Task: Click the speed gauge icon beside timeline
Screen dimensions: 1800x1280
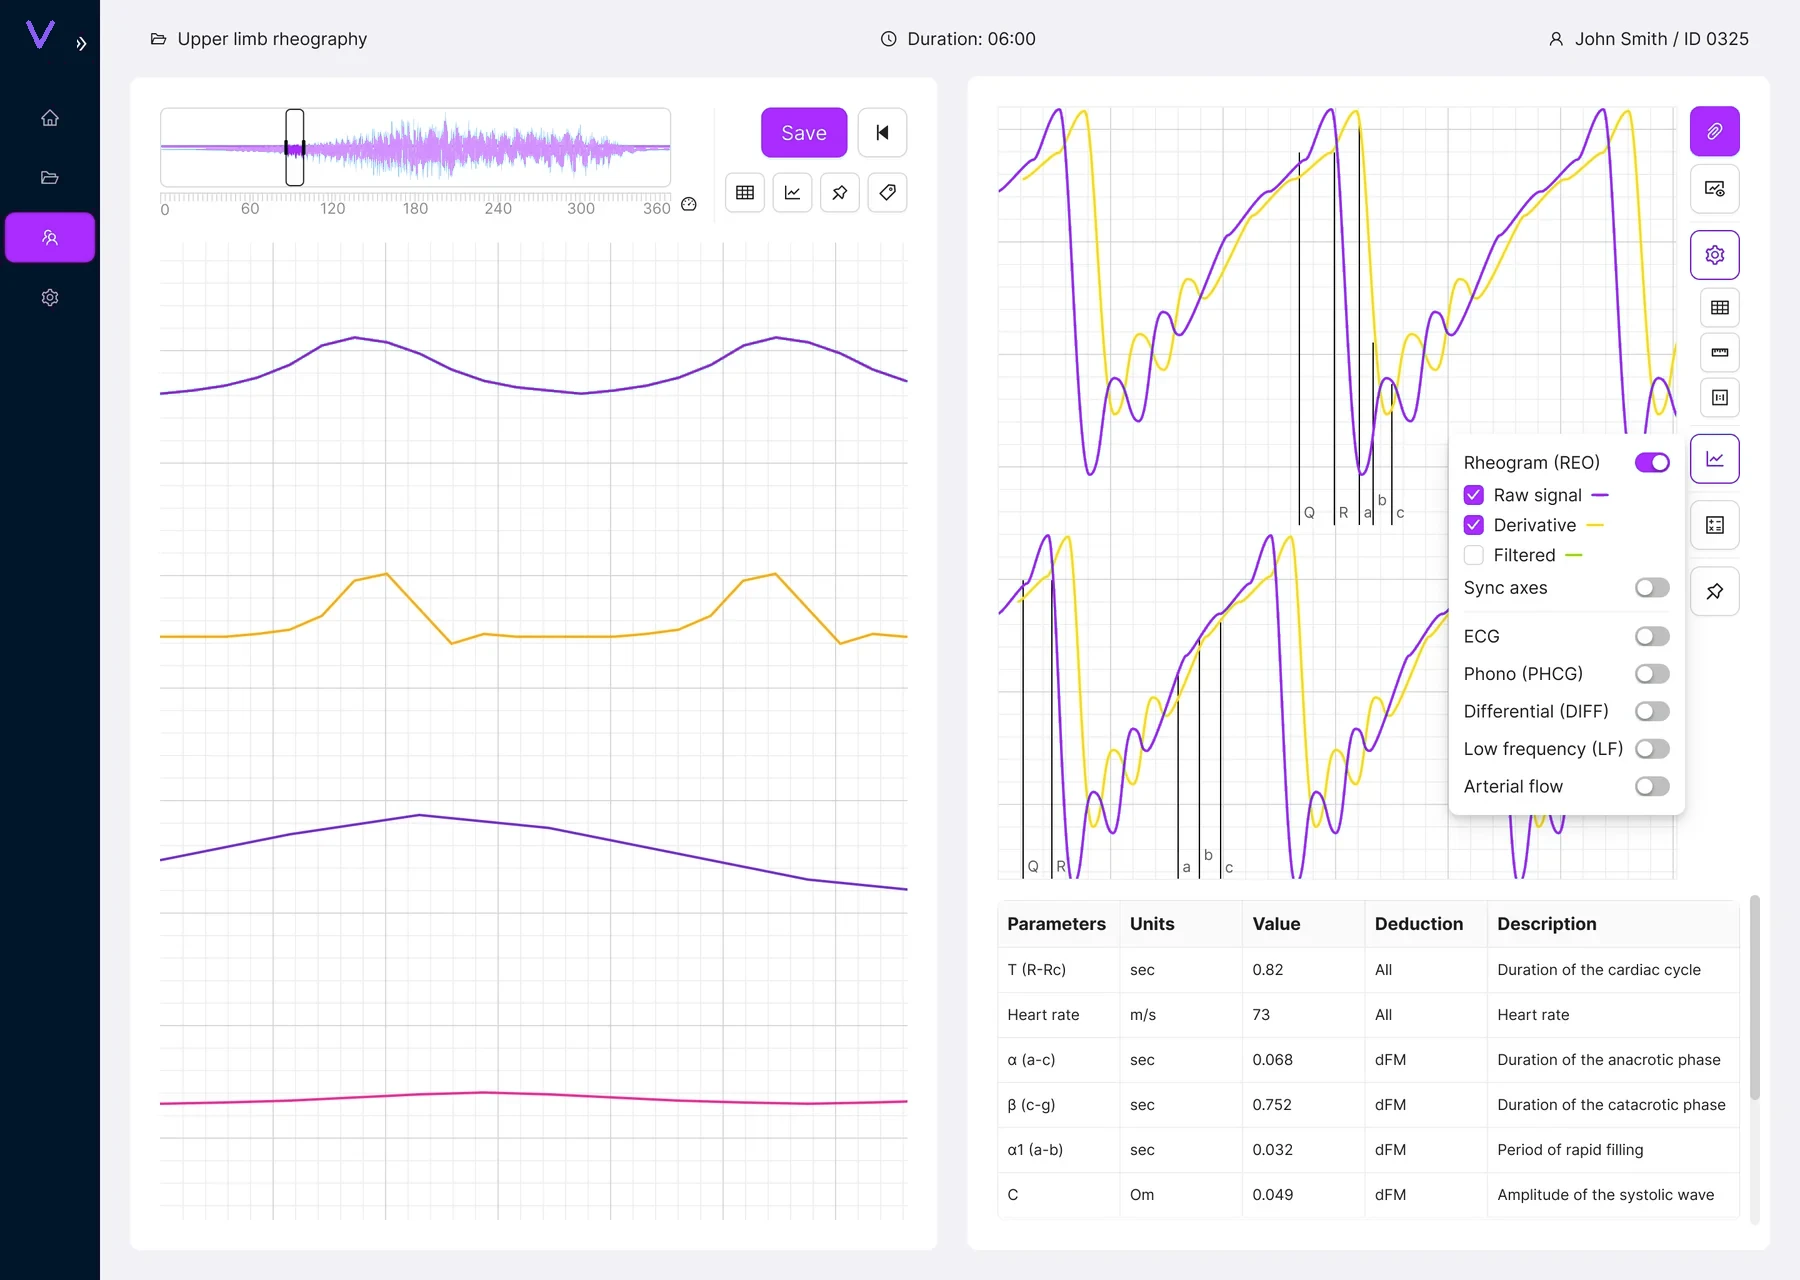Action: (x=689, y=204)
